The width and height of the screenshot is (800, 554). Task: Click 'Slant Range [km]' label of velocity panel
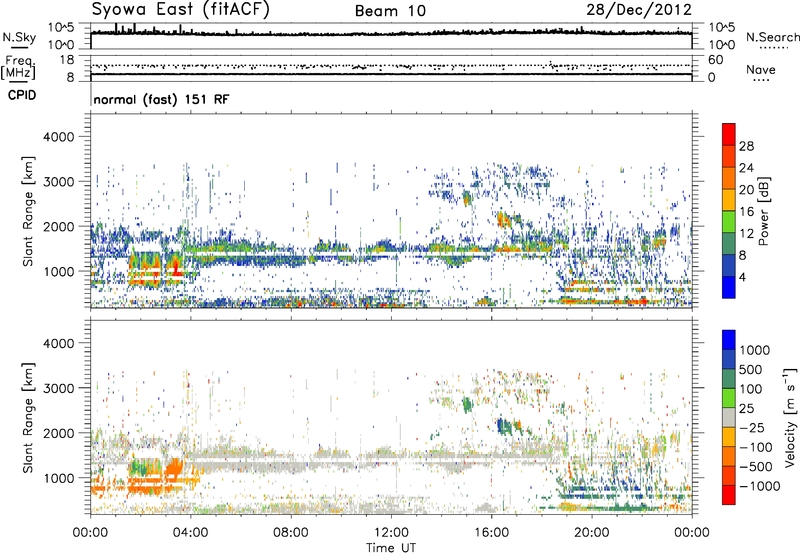pos(28,418)
